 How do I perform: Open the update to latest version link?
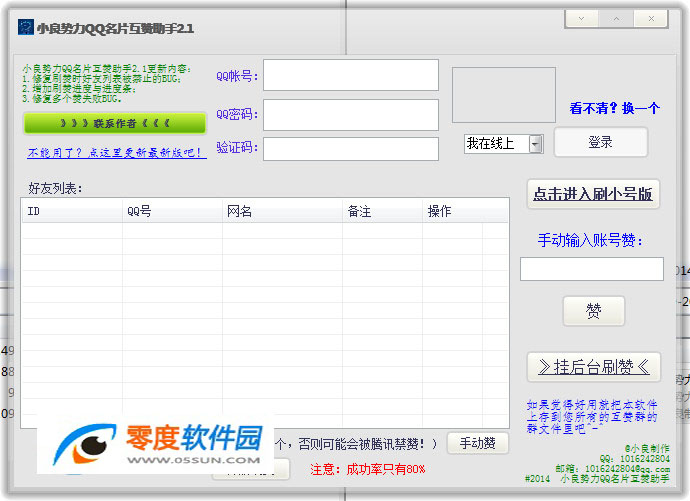point(117,153)
